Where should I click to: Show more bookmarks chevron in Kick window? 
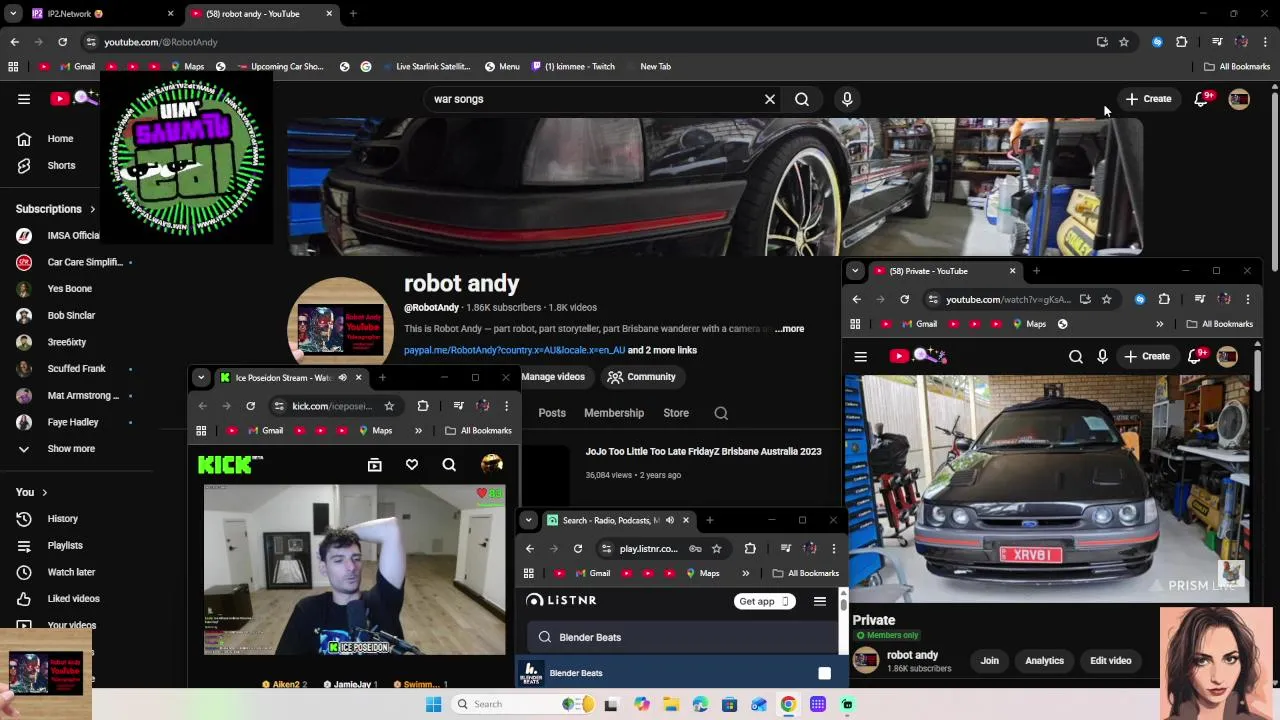(418, 431)
